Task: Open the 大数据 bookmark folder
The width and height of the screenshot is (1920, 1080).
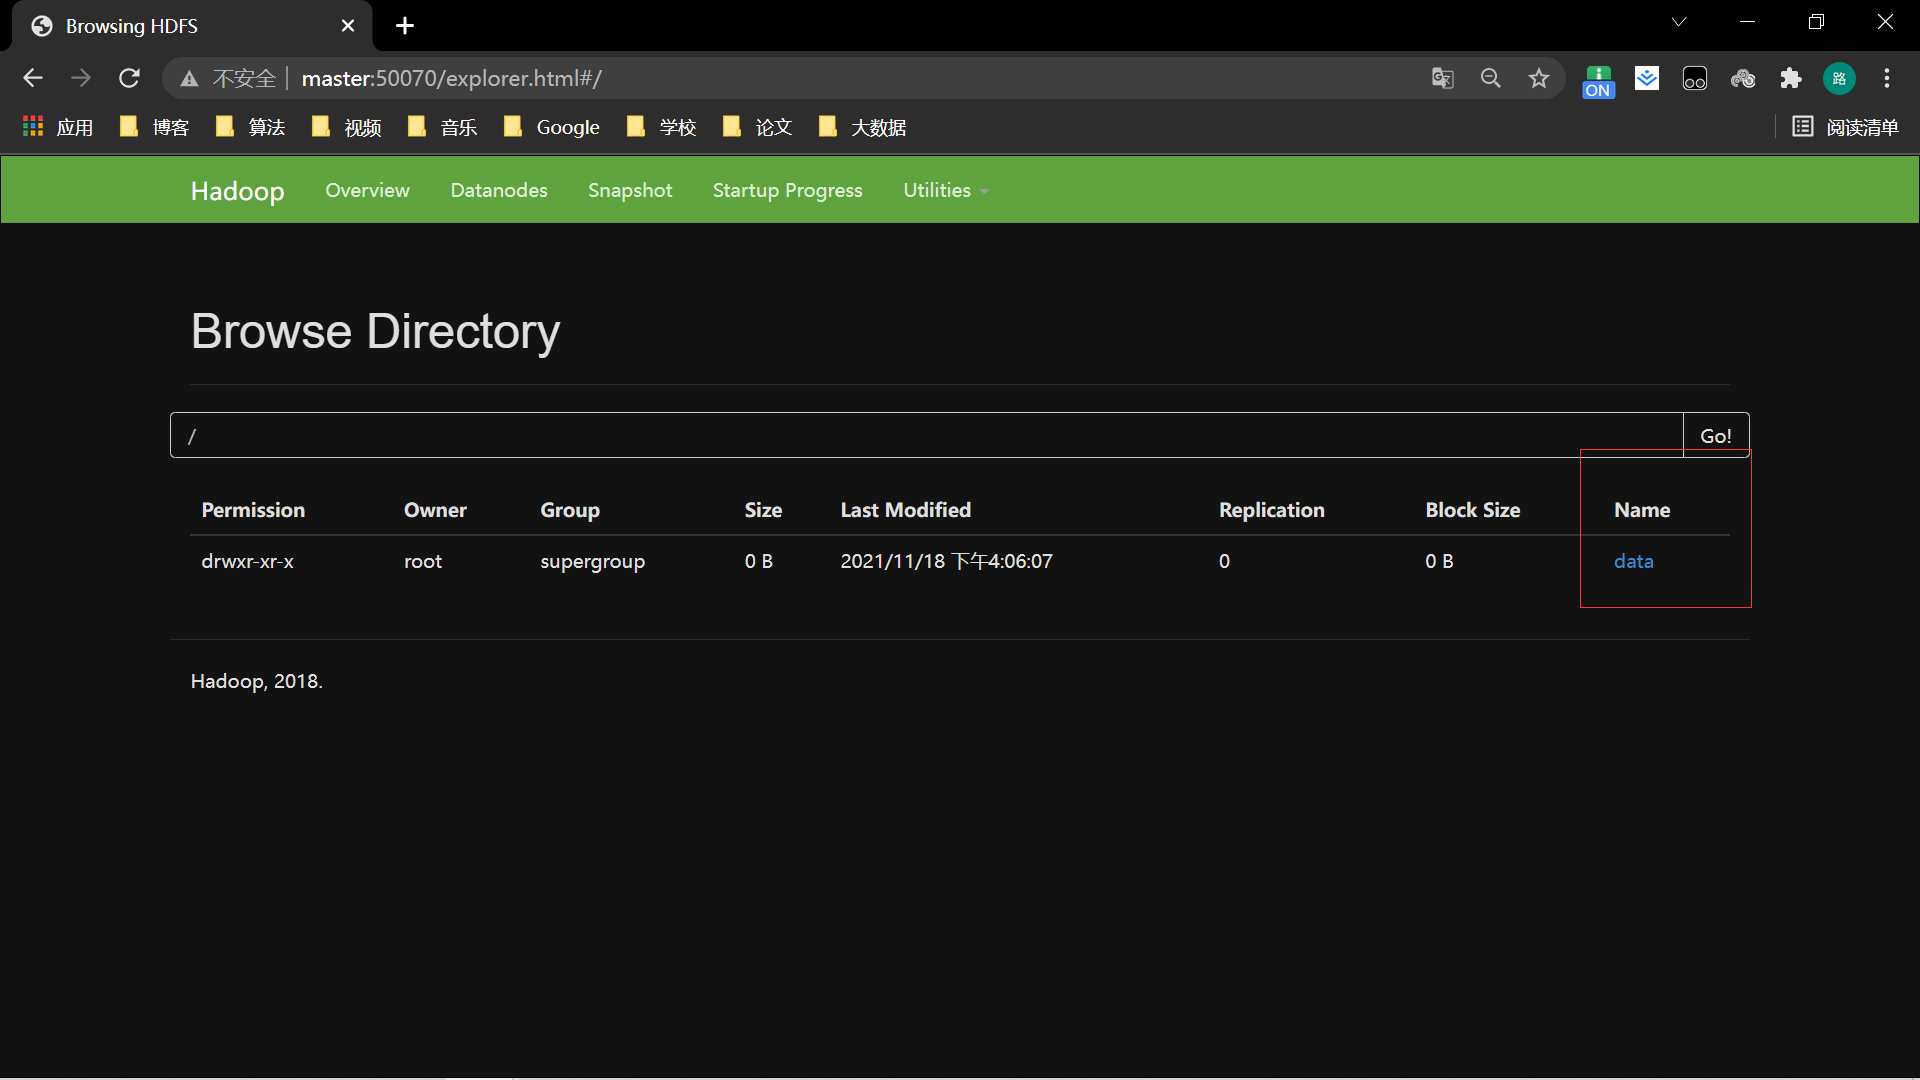Action: [x=862, y=127]
